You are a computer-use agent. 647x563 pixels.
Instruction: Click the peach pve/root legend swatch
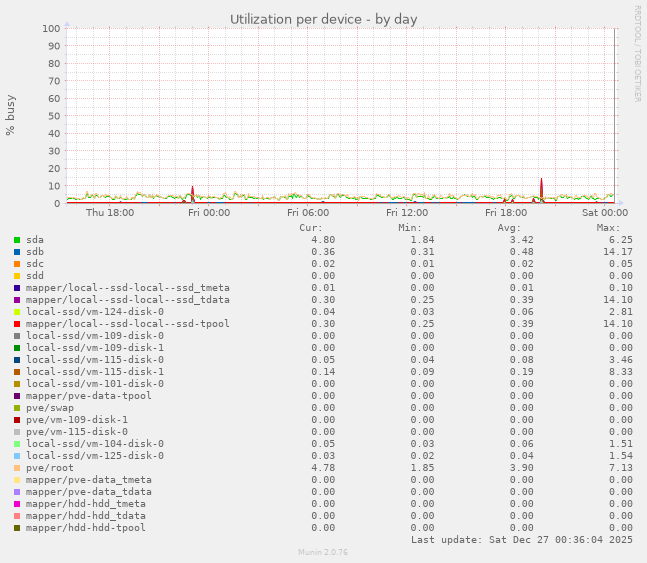point(17,468)
